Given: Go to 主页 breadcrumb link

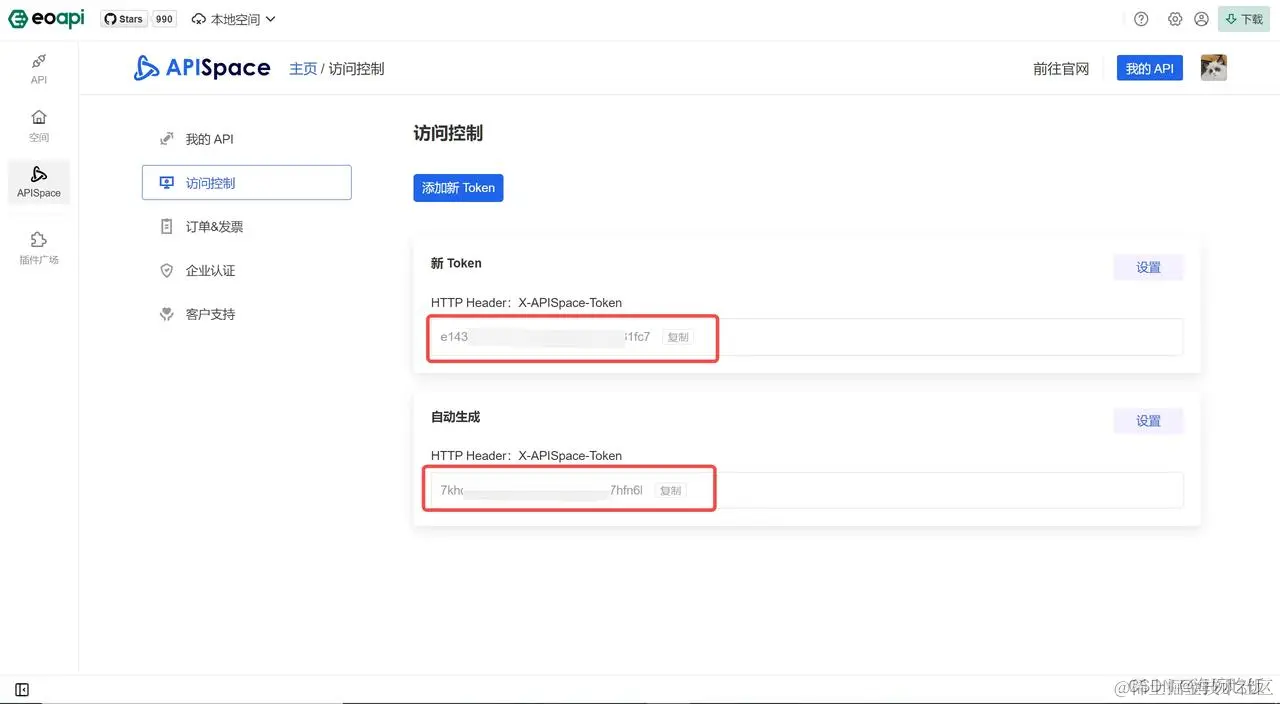Looking at the screenshot, I should pyautogui.click(x=303, y=68).
